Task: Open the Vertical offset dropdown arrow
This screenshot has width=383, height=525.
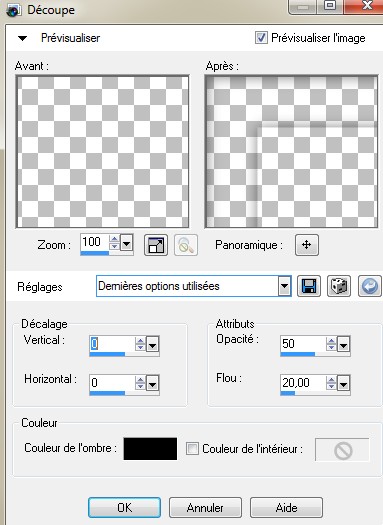Action: (x=152, y=344)
